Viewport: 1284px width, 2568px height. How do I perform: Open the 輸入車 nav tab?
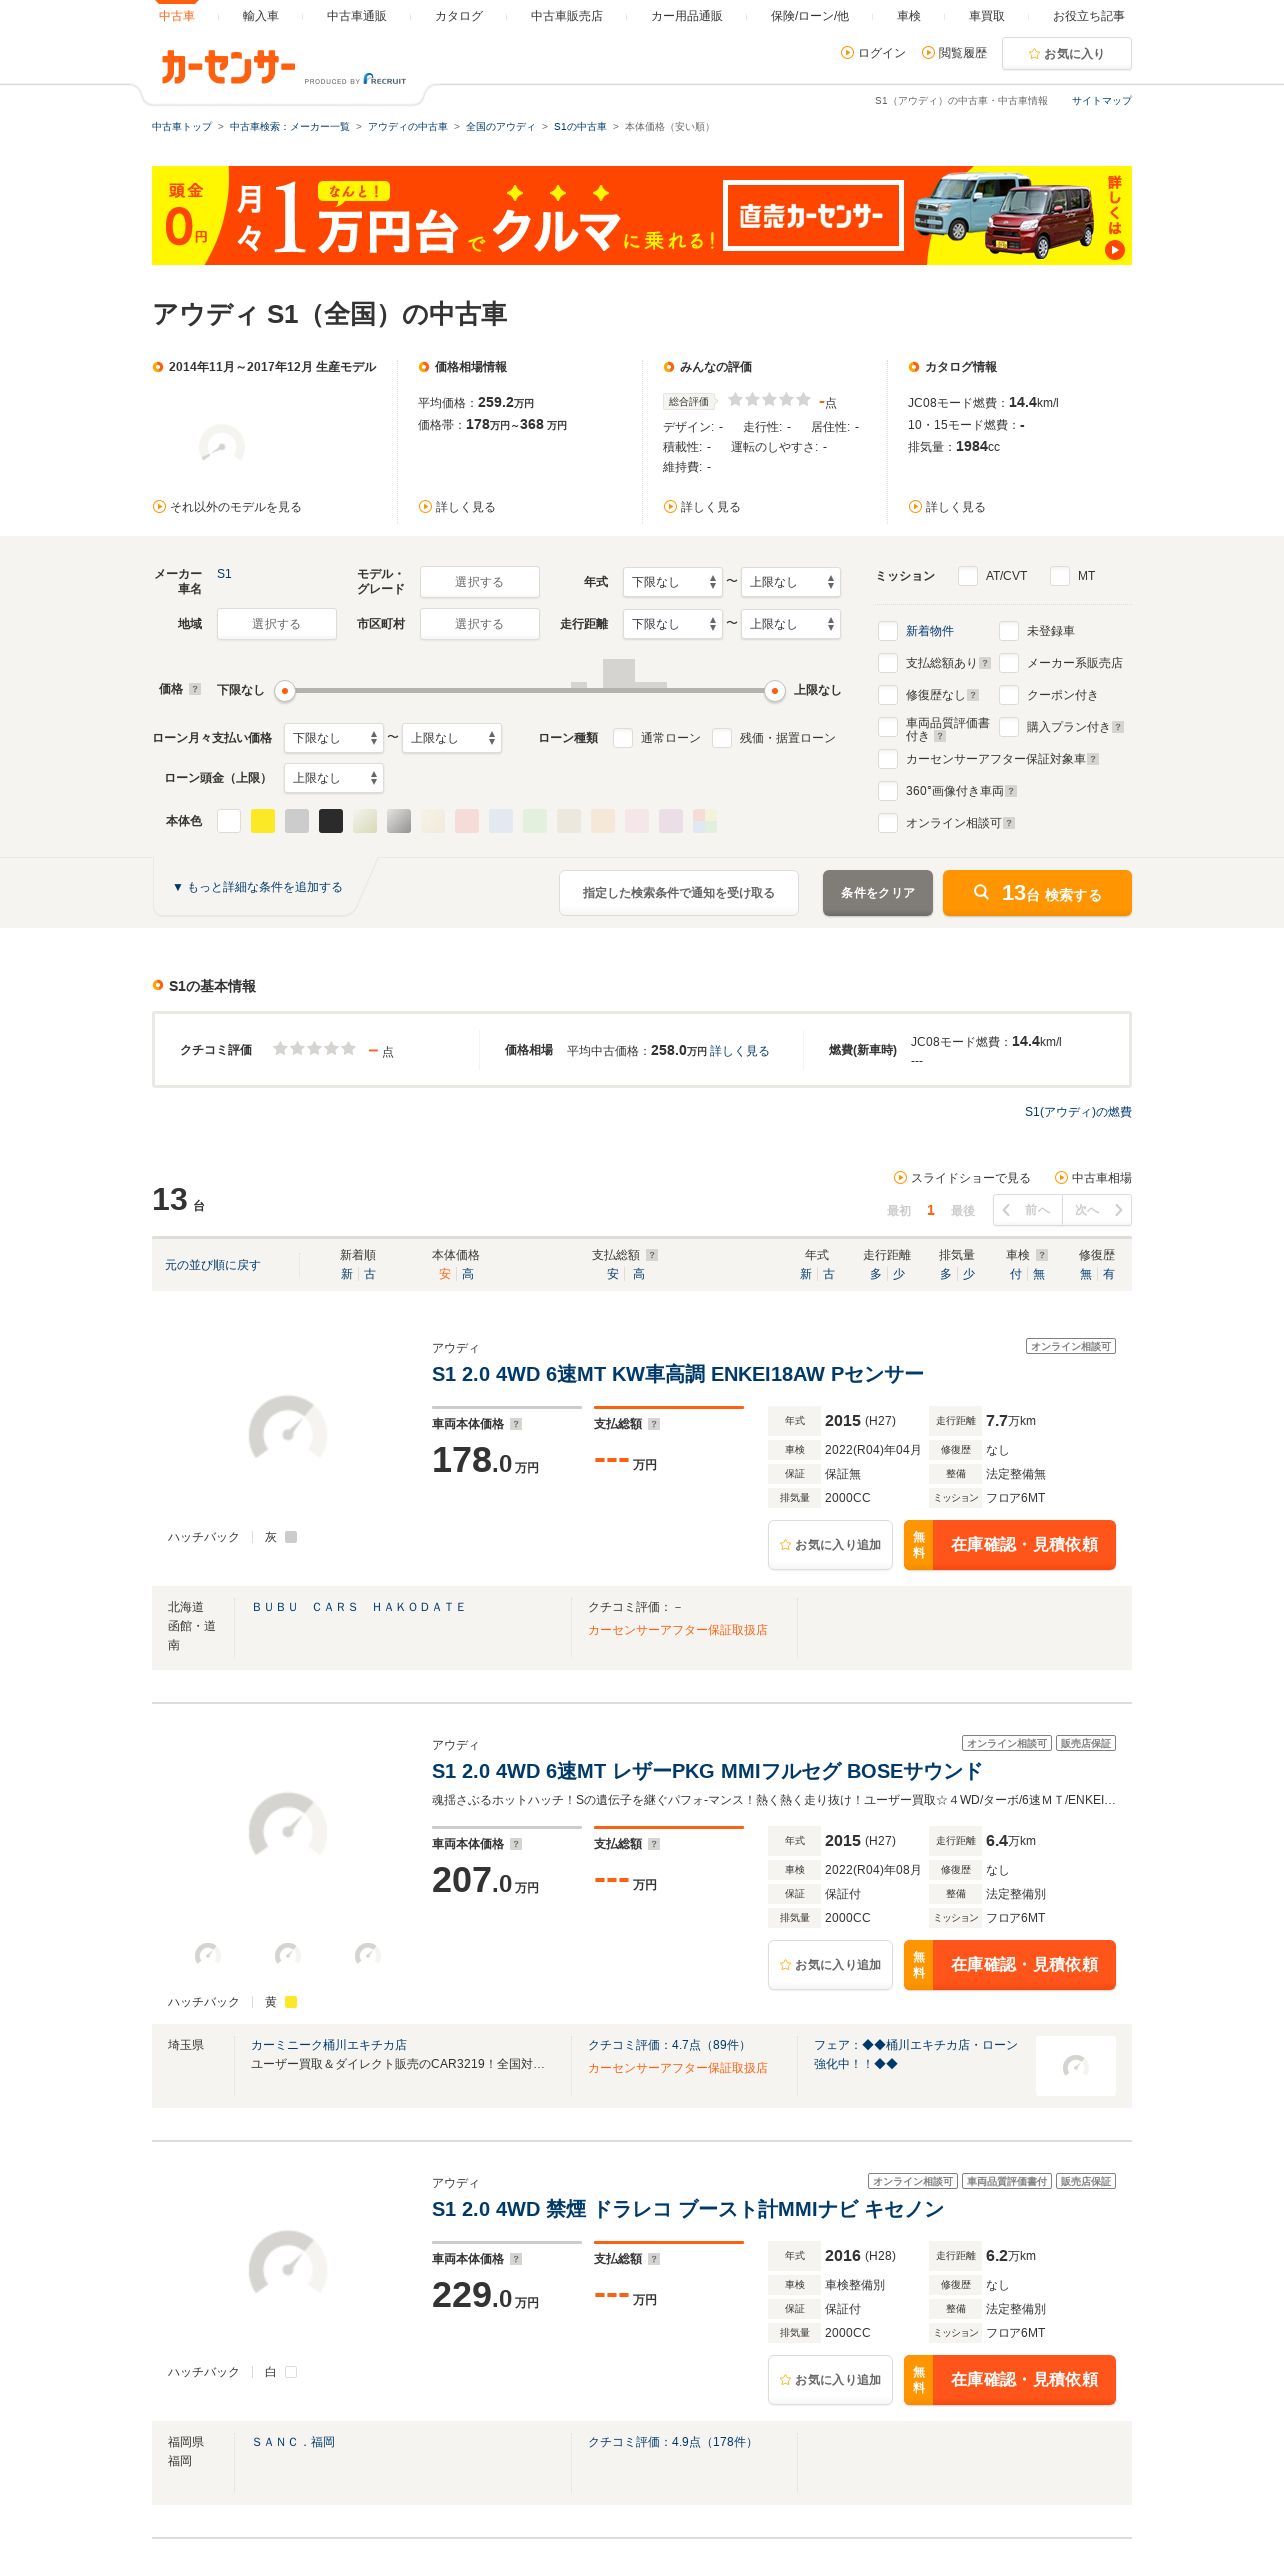pyautogui.click(x=261, y=16)
